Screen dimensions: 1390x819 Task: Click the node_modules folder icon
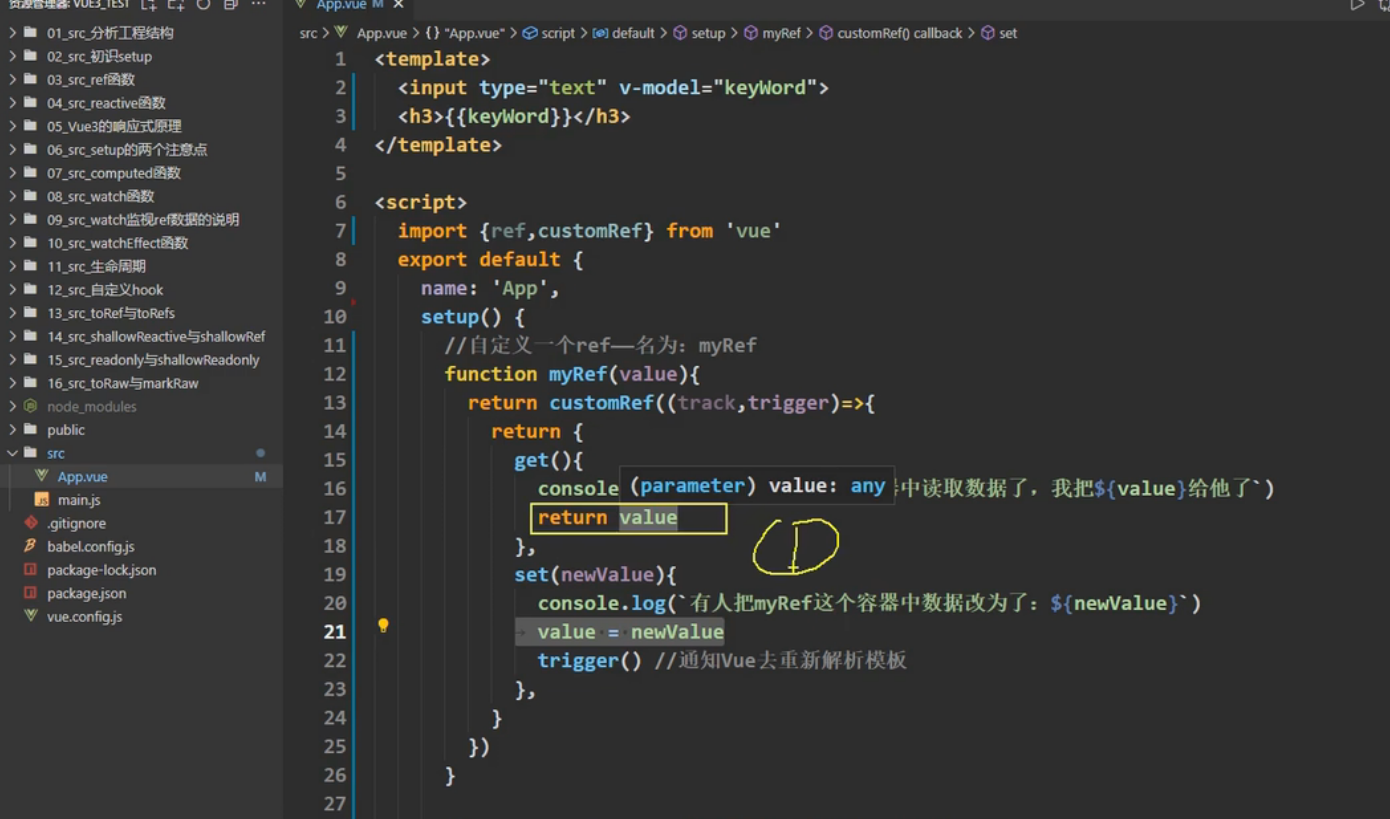(30, 406)
